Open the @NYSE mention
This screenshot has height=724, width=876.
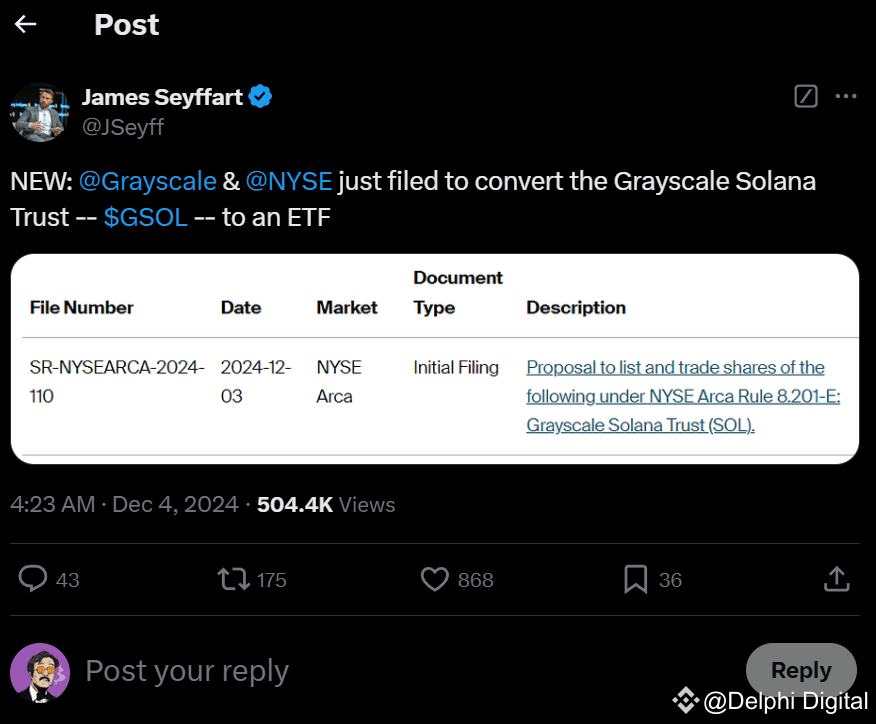(289, 181)
